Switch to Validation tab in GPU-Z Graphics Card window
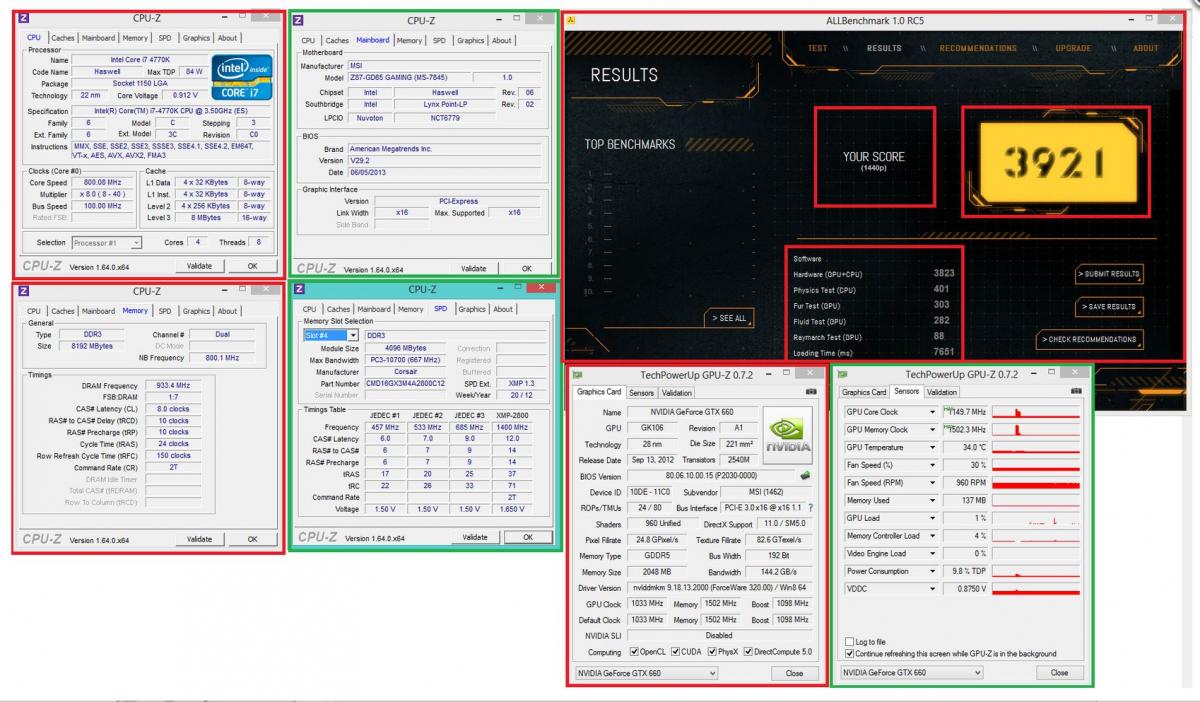 [677, 393]
